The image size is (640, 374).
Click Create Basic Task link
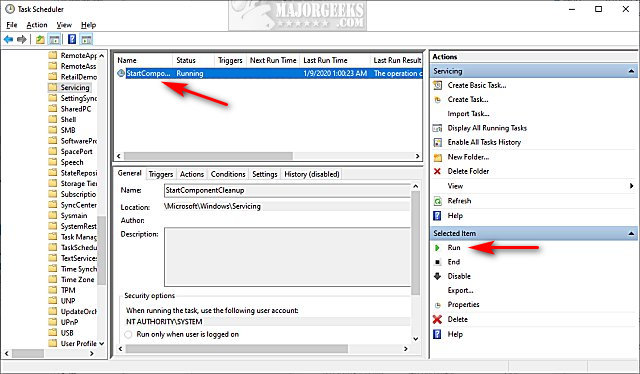coord(477,85)
